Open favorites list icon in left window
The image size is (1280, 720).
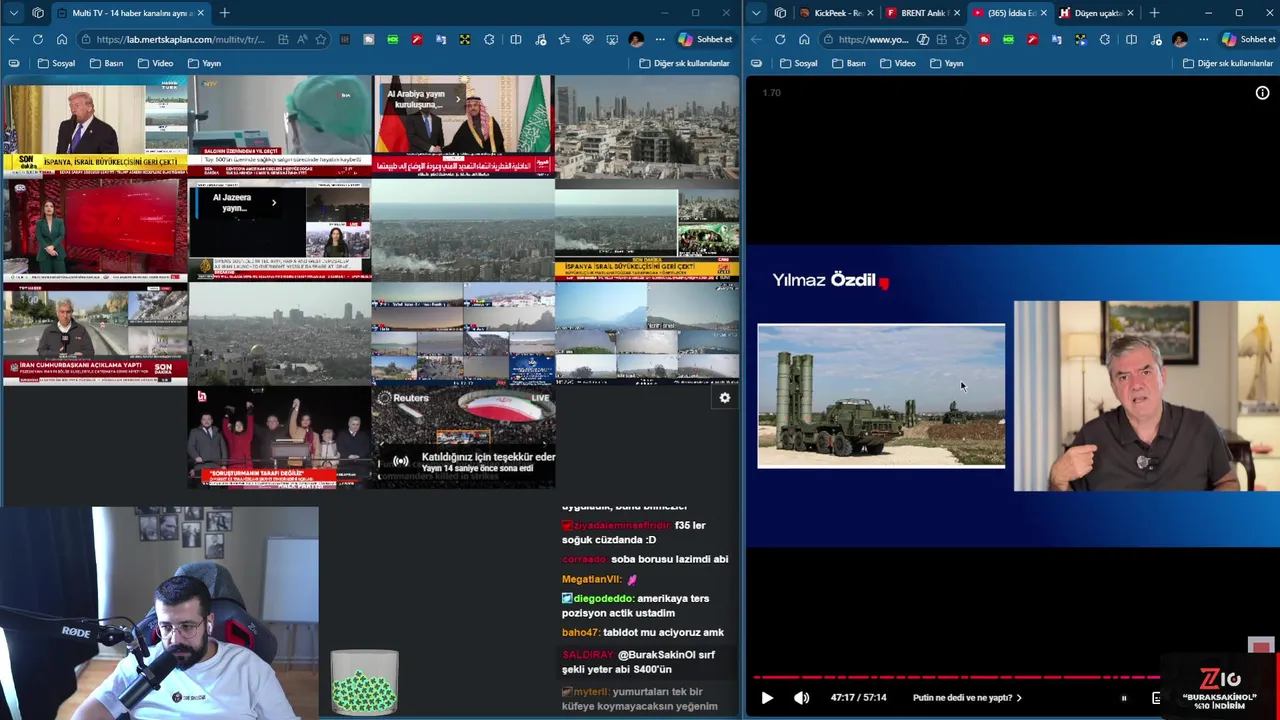click(x=564, y=39)
